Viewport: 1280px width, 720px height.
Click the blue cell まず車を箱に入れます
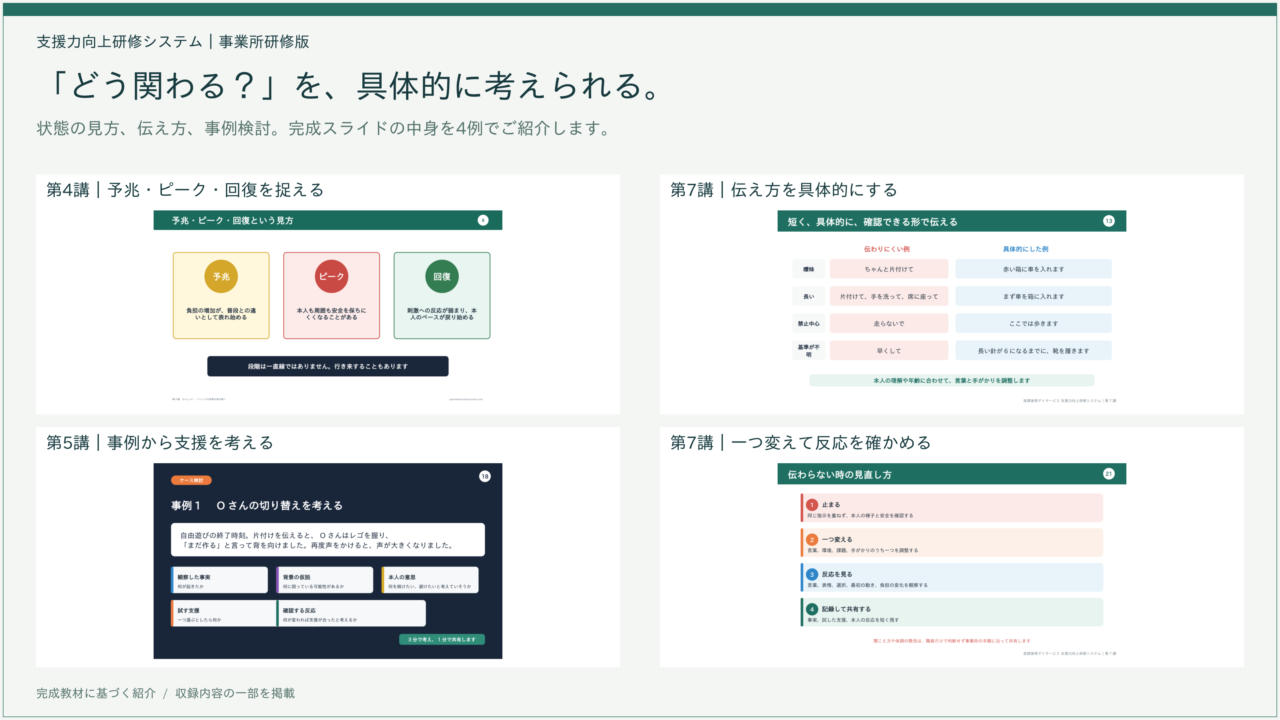(1033, 297)
